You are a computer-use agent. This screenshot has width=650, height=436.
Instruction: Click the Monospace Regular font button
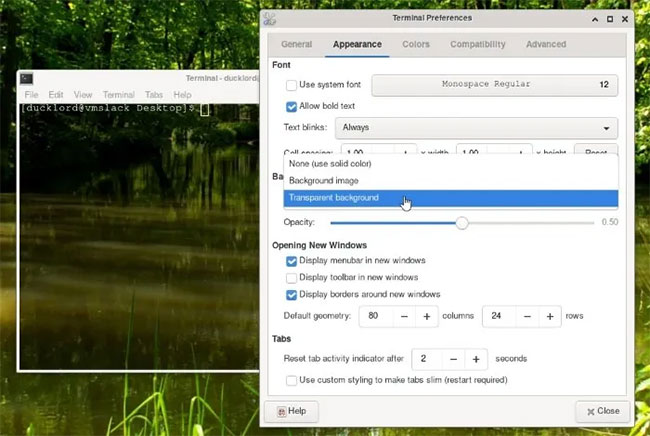tap(495, 85)
